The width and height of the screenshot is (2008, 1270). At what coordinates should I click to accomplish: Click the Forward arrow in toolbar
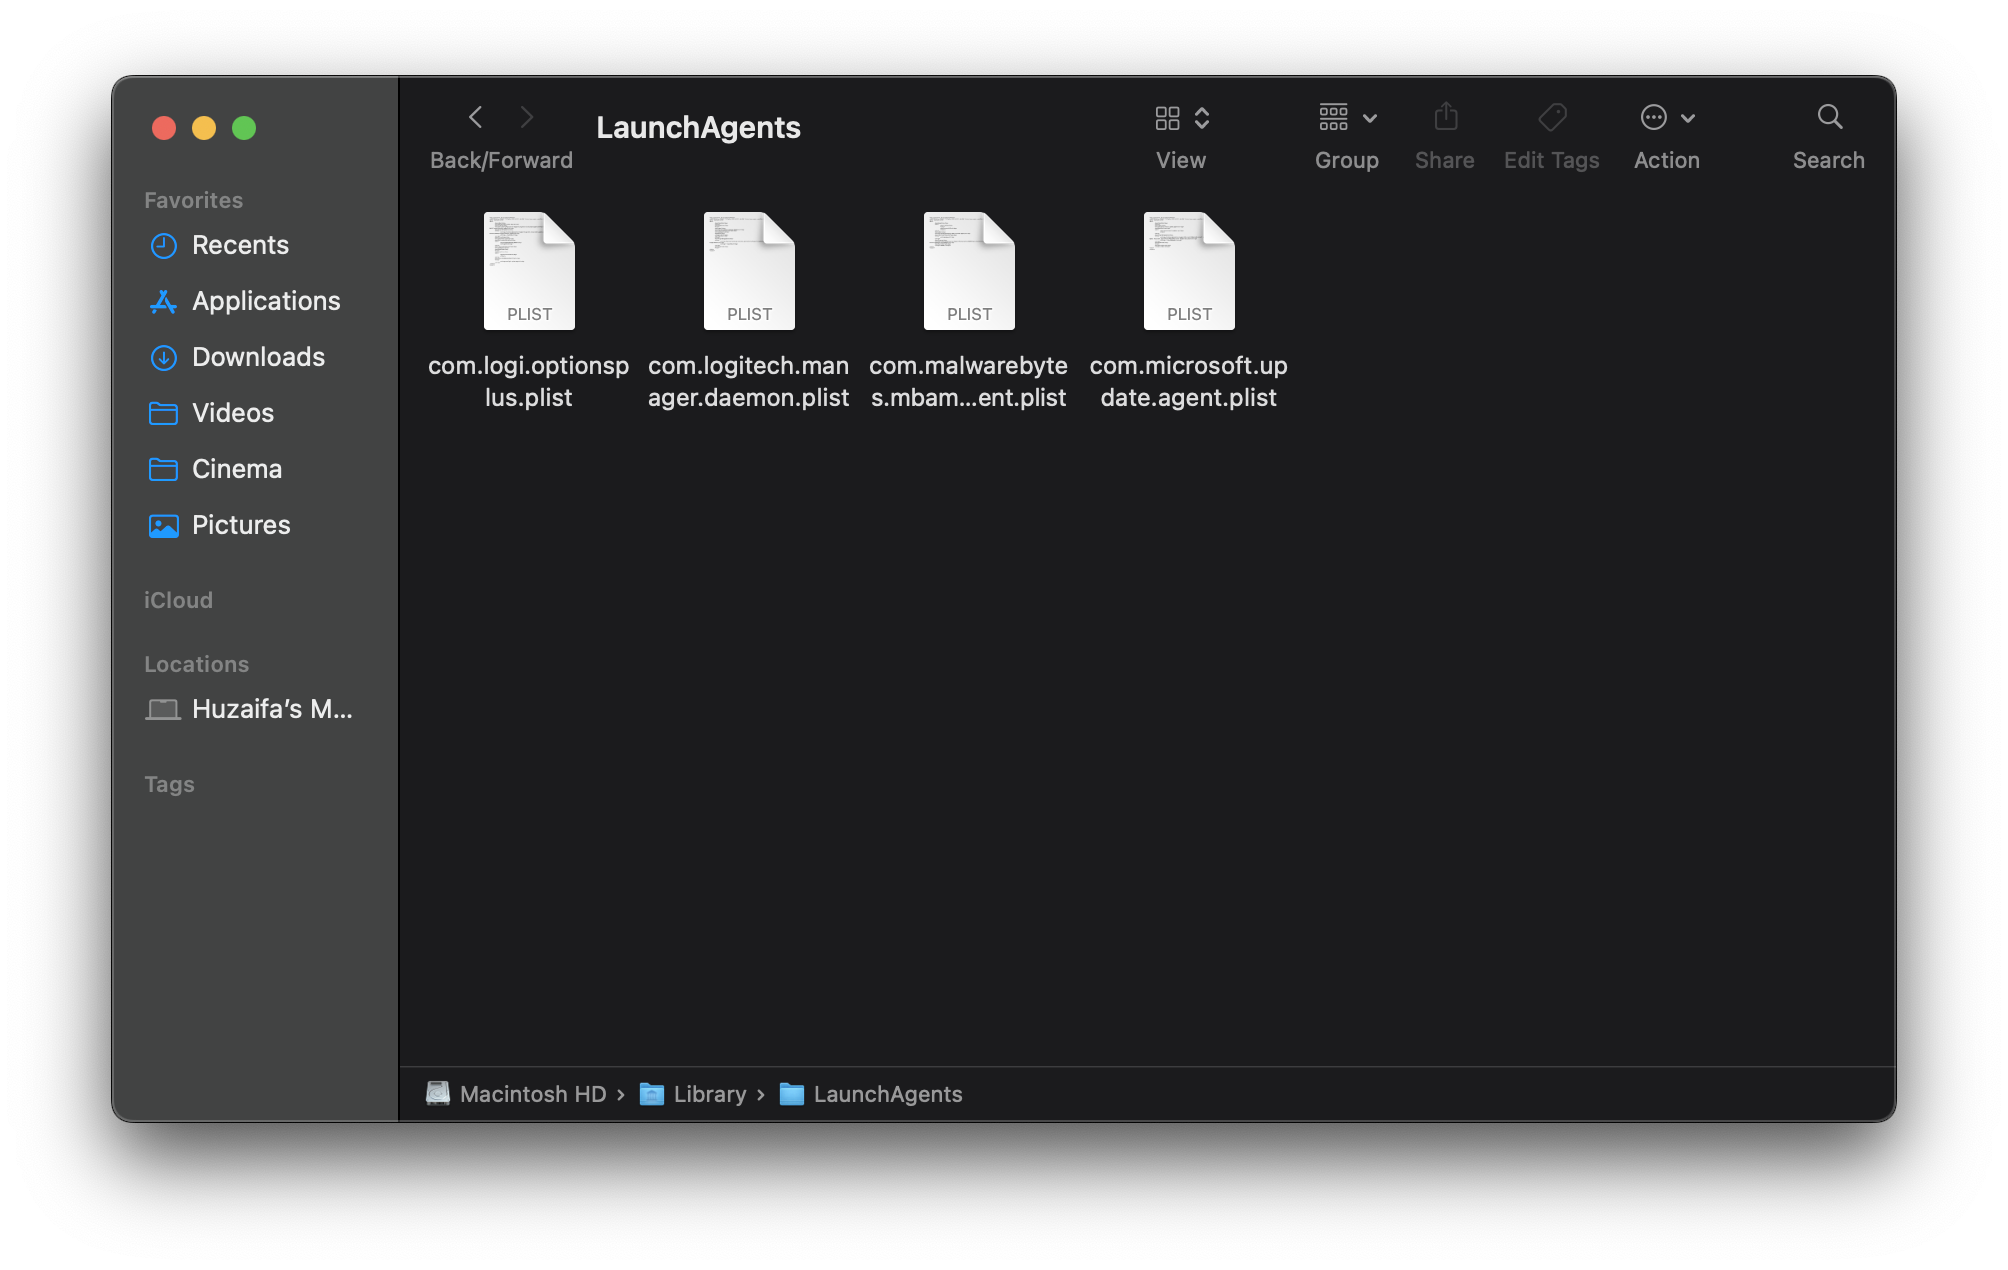coord(527,118)
